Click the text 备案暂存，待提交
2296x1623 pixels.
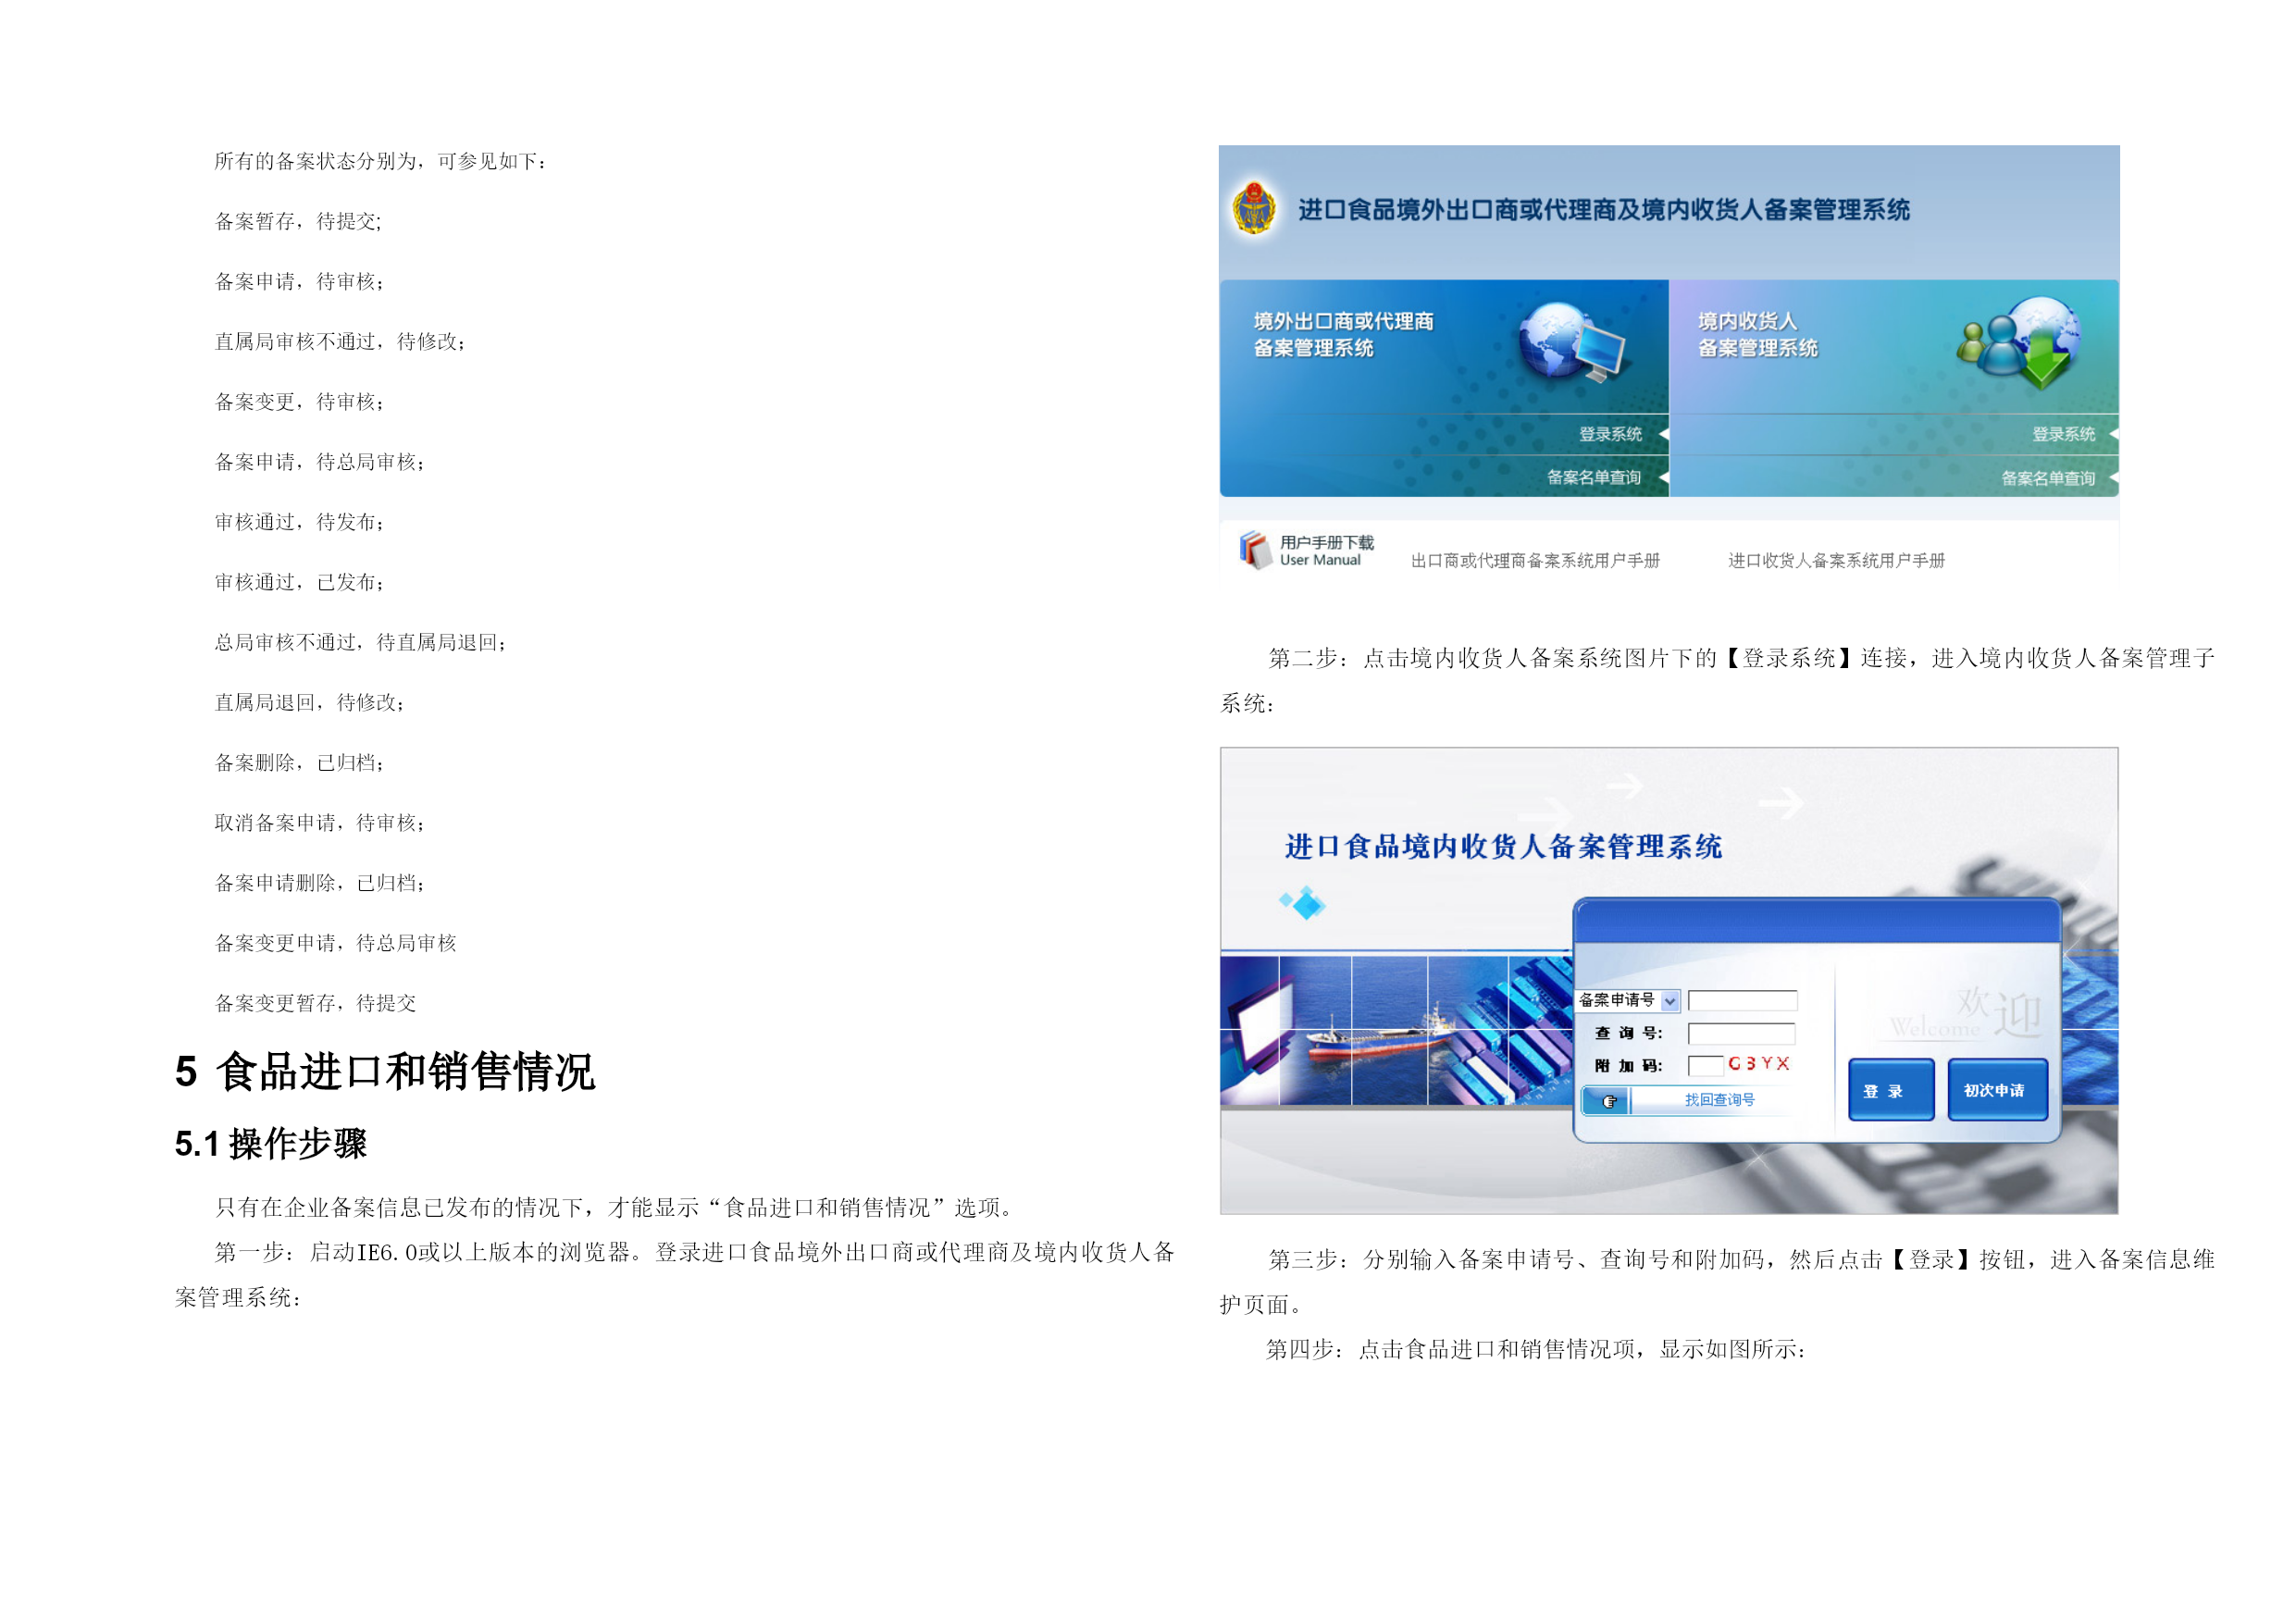pyautogui.click(x=297, y=222)
